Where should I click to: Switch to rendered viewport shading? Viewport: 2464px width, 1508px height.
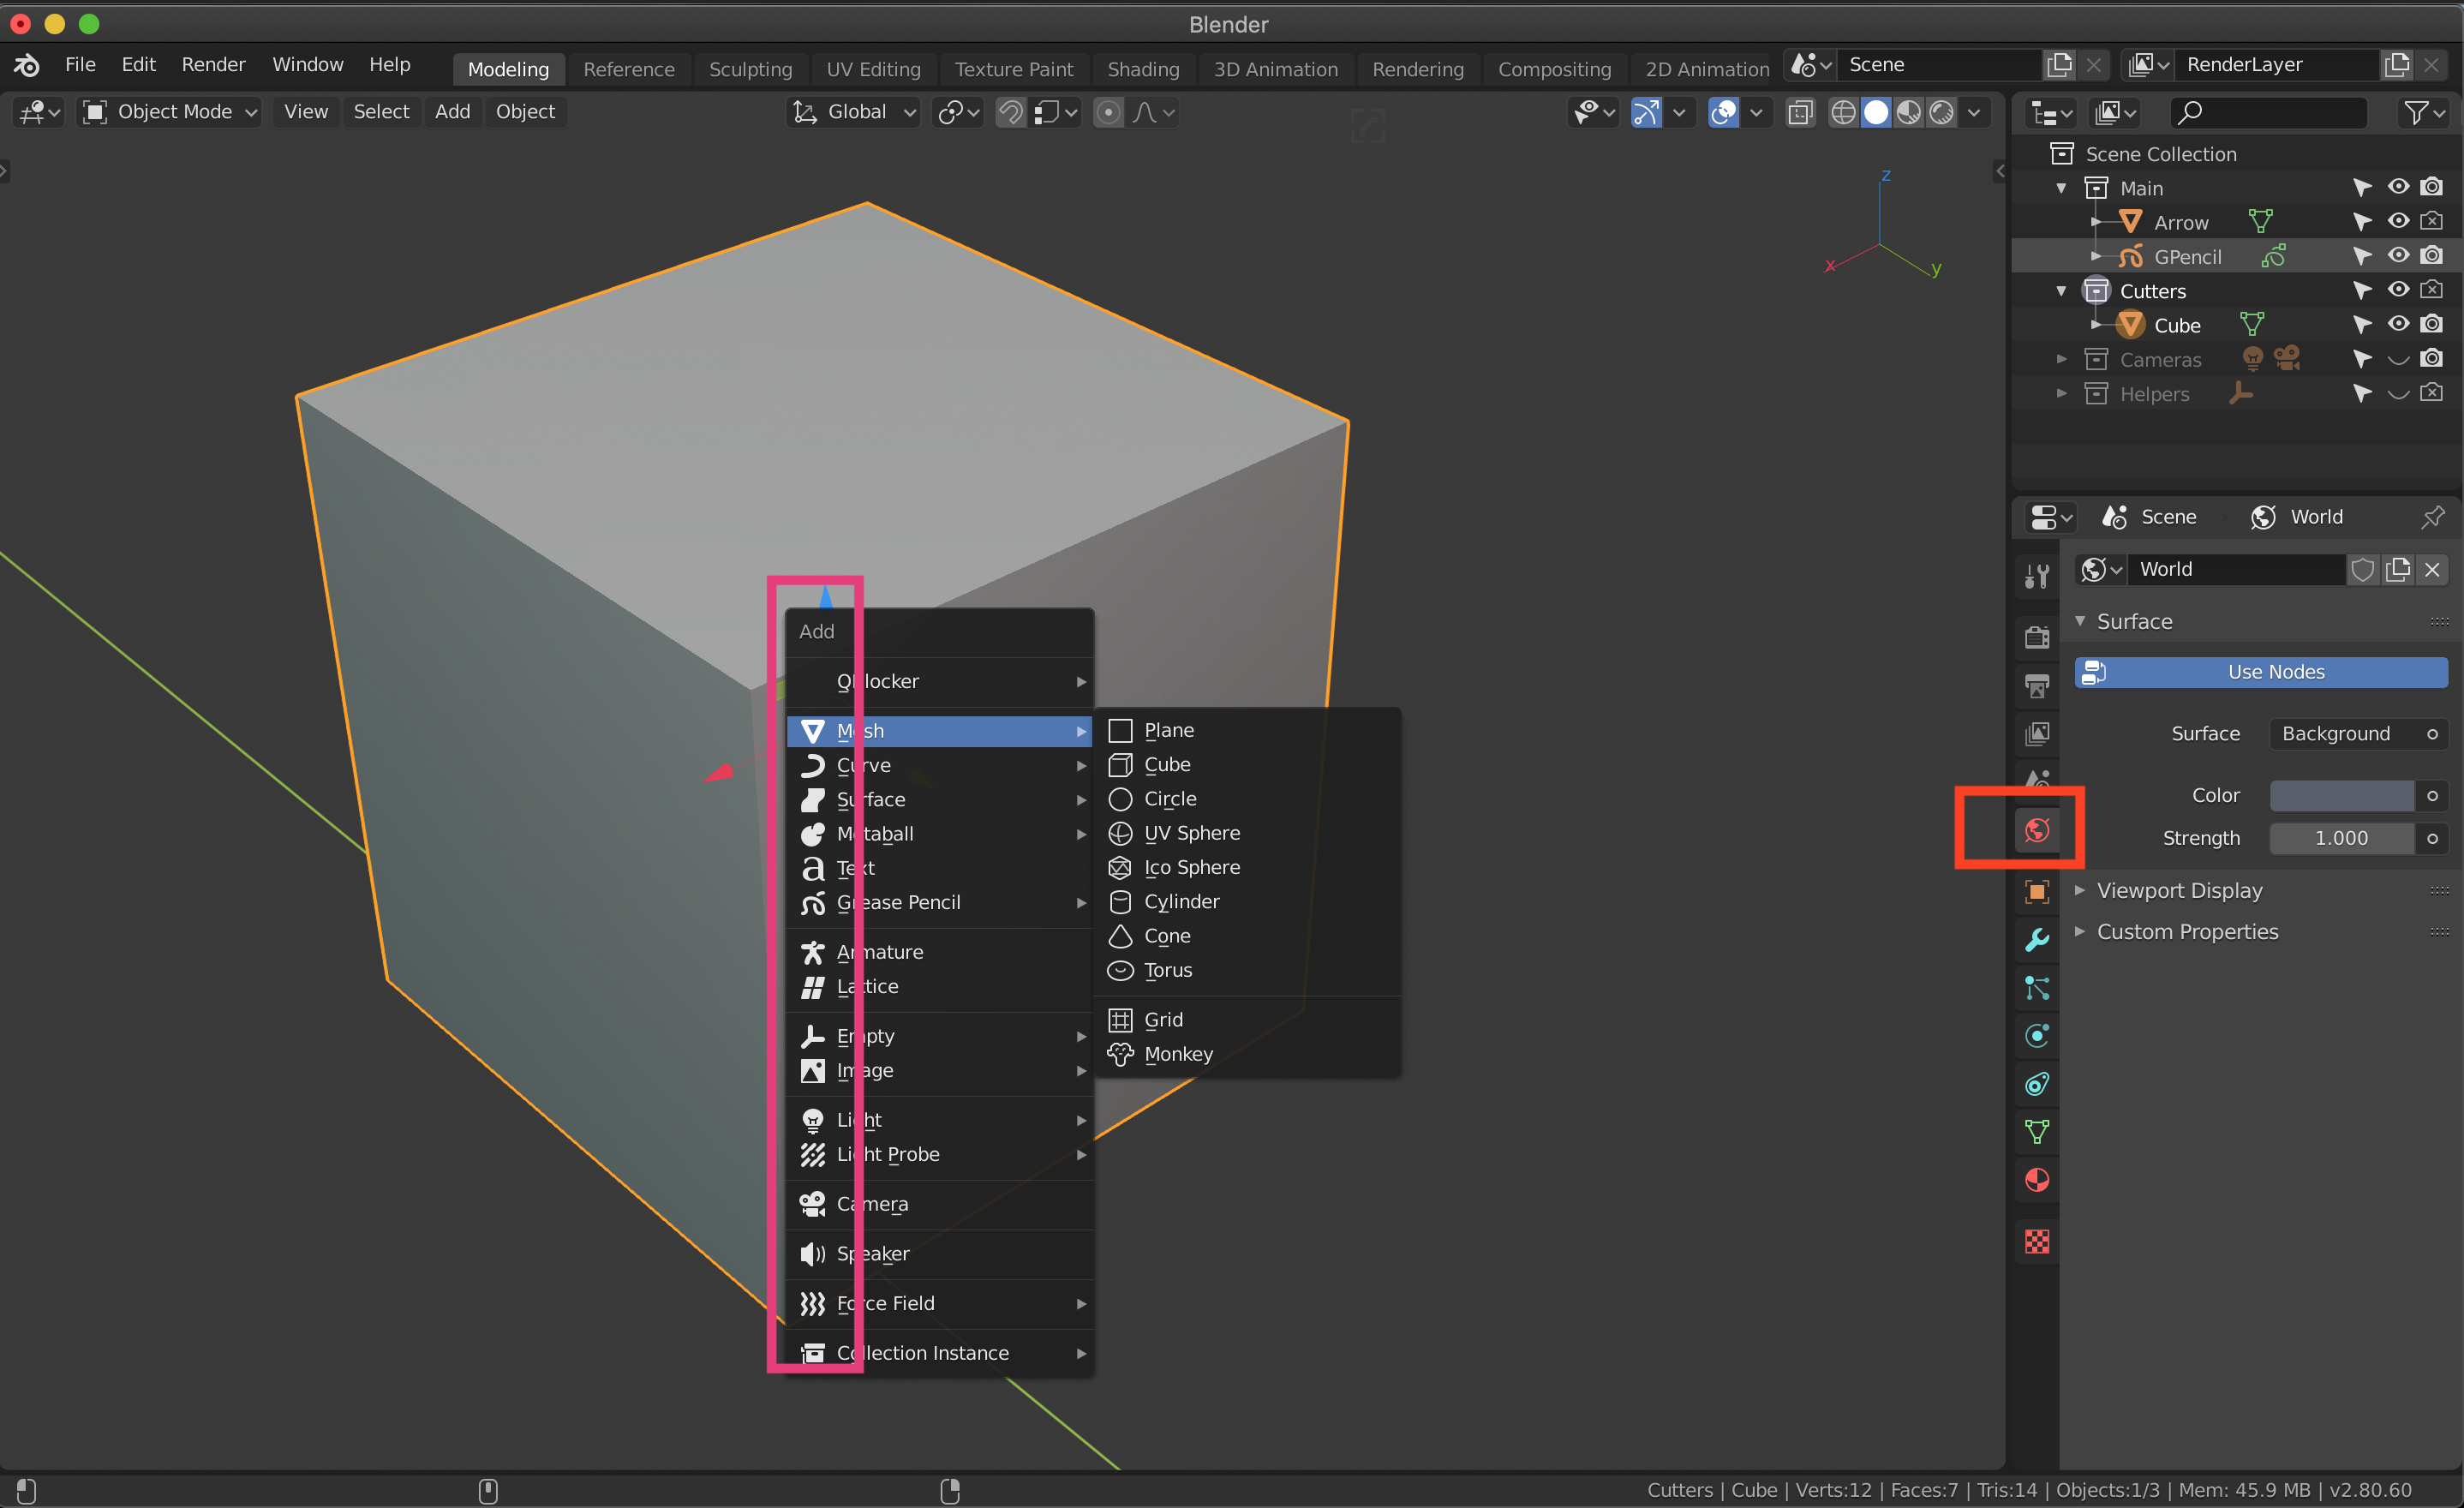(x=1941, y=112)
